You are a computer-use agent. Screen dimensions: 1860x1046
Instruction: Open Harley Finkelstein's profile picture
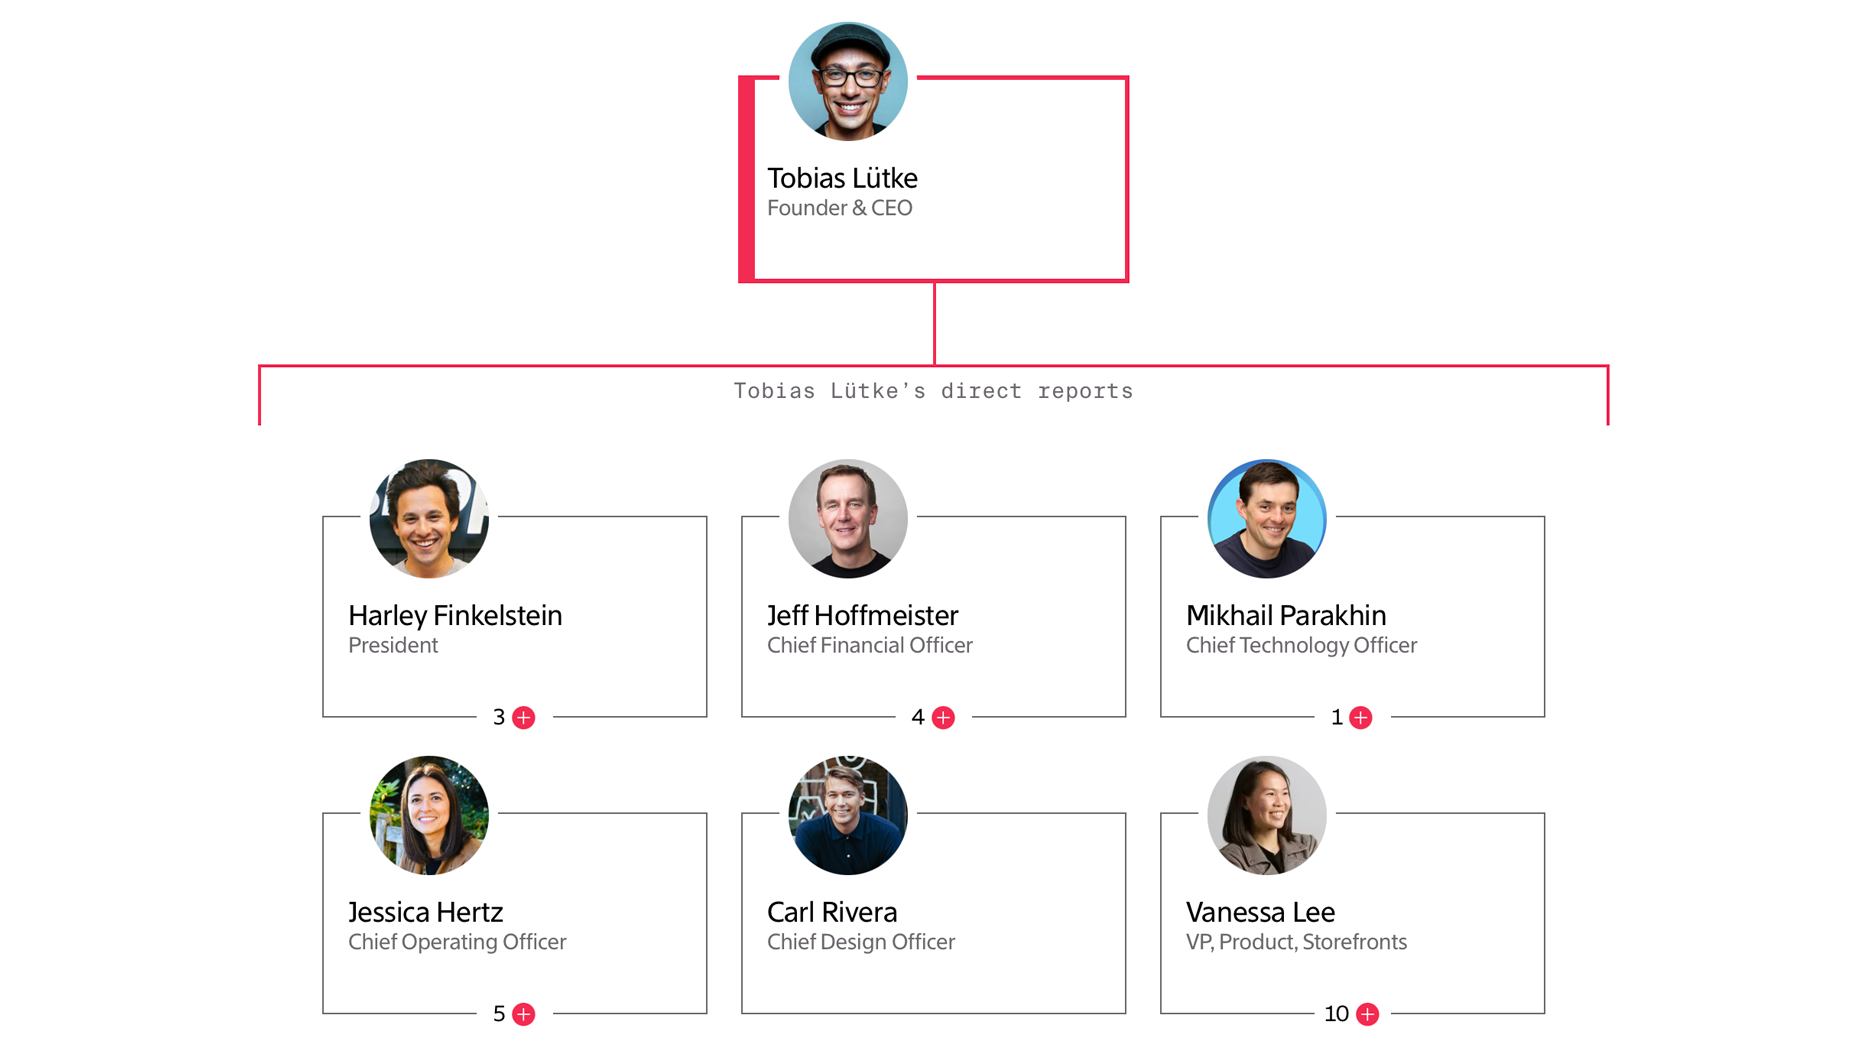click(x=429, y=518)
